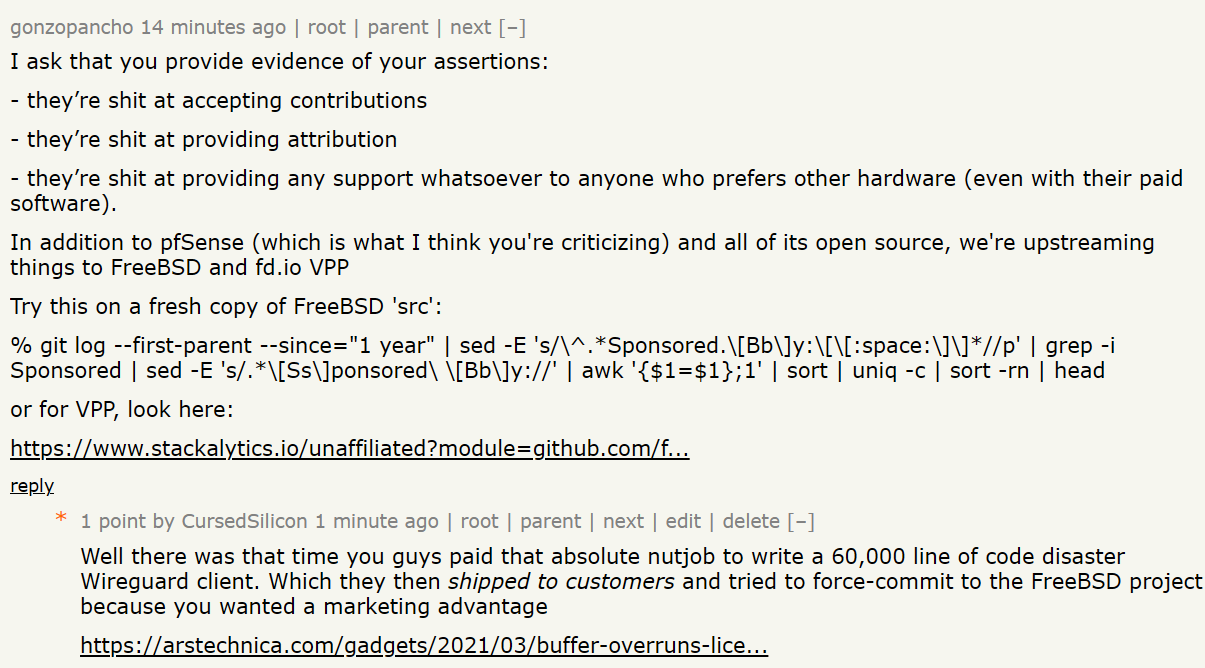
Task: Collapse gonzopancho's comment with [–] toggle
Action: pyautogui.click(x=512, y=28)
